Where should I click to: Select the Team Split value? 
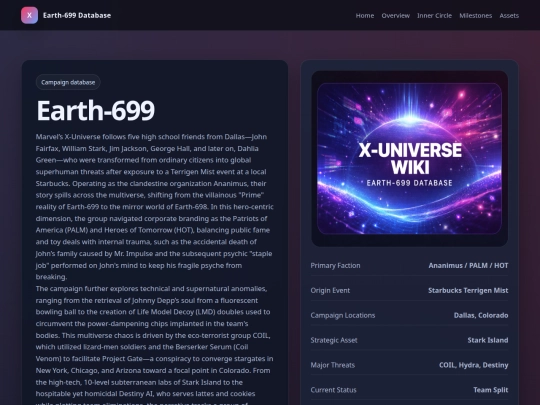point(490,390)
